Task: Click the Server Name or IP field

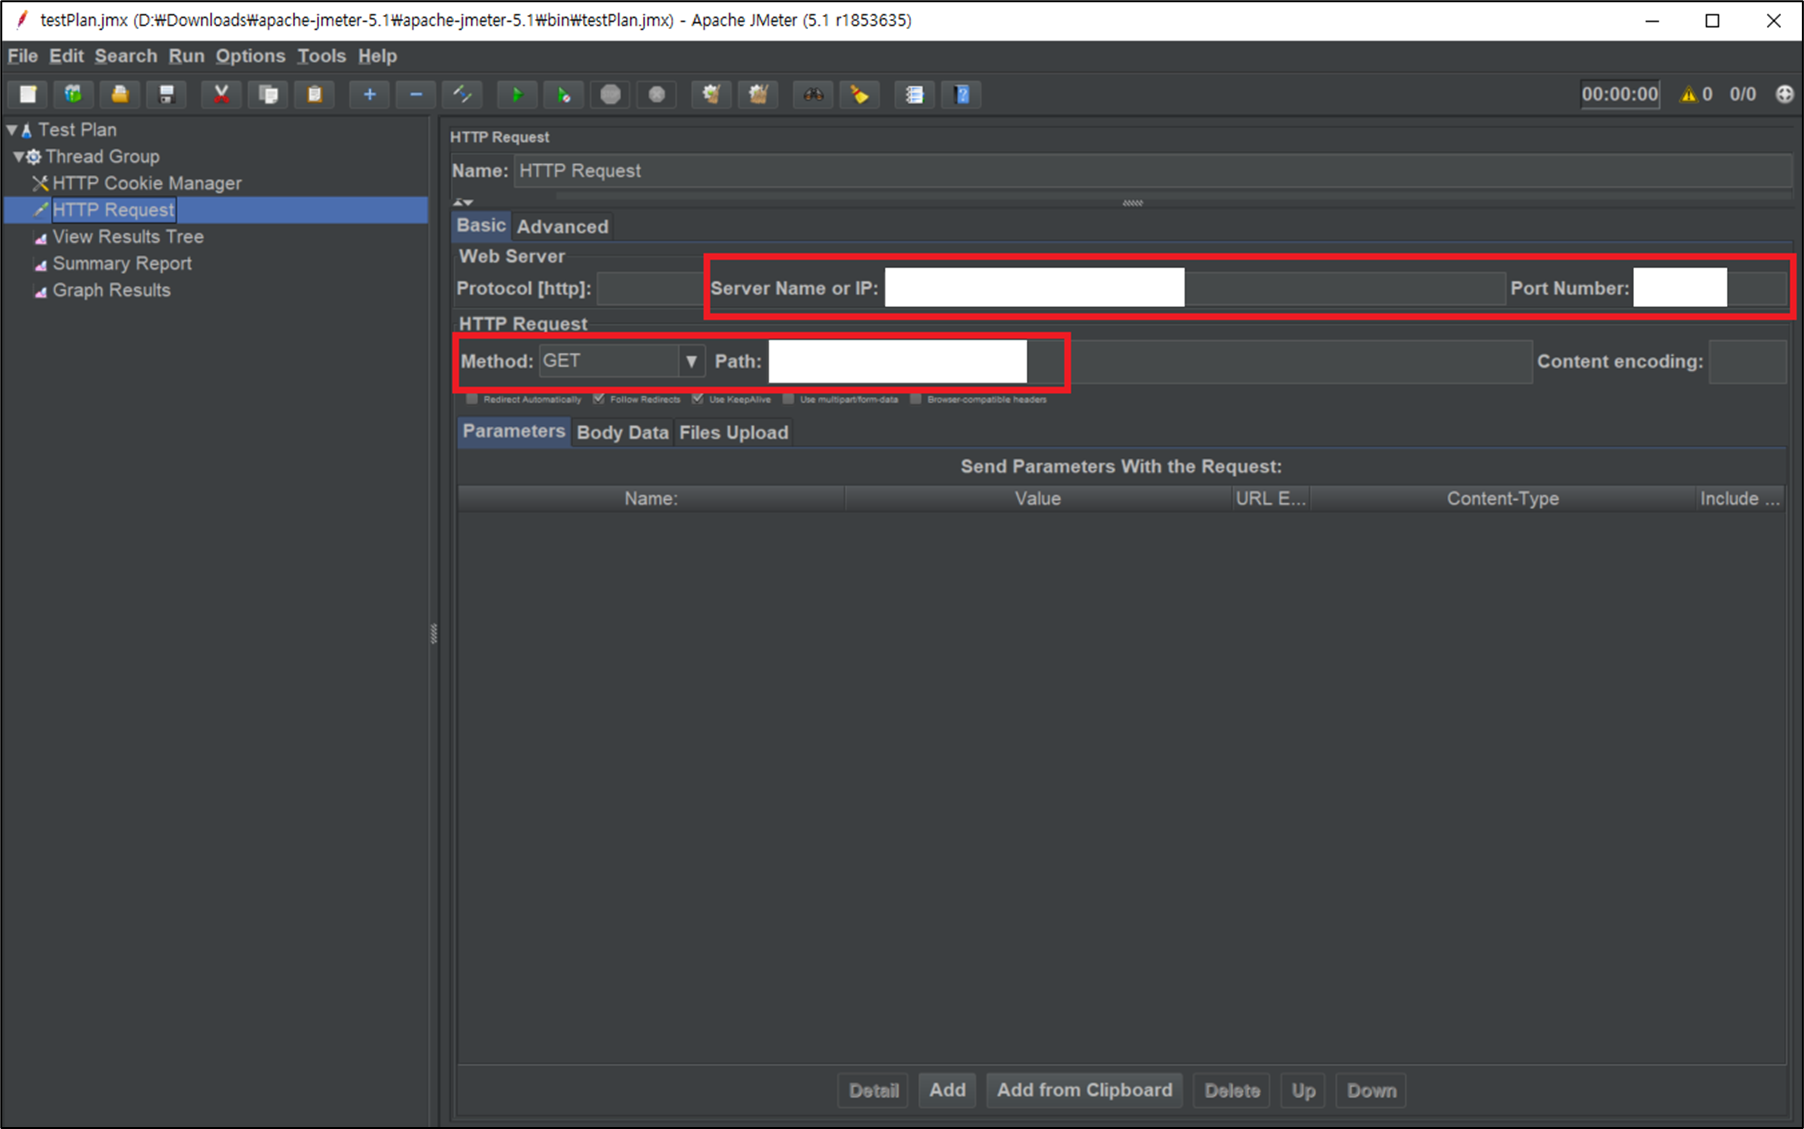Action: 1194,288
